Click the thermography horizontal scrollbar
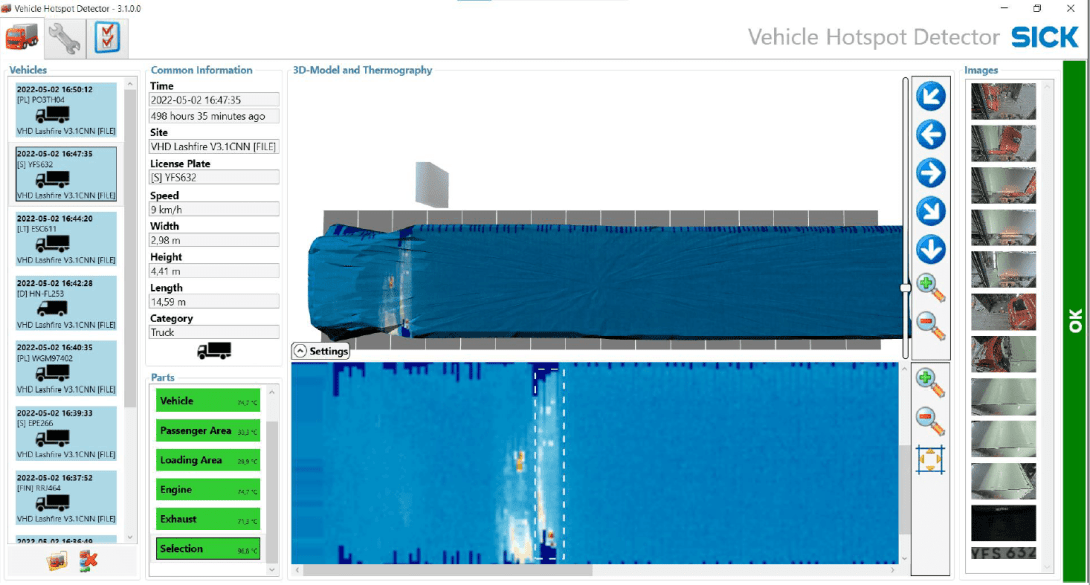This screenshot has height=585, width=1090. click(x=448, y=570)
